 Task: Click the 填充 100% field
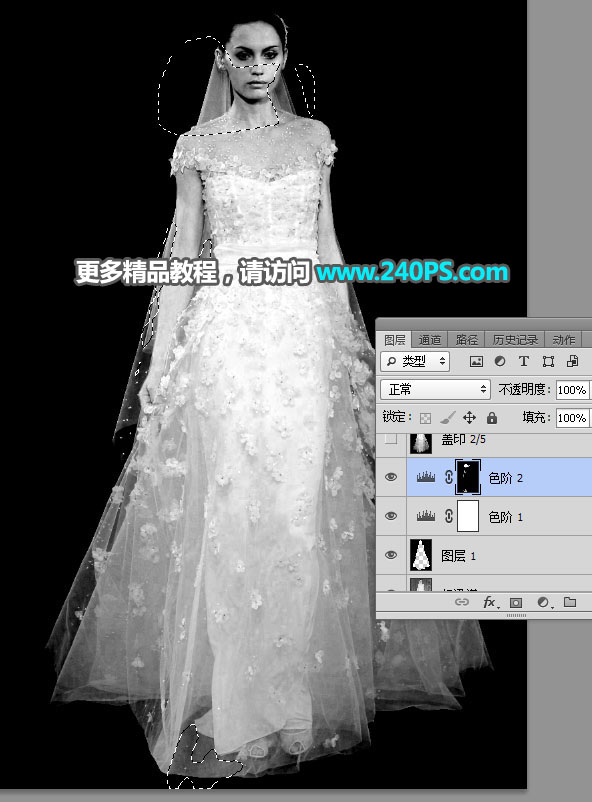coord(574,418)
